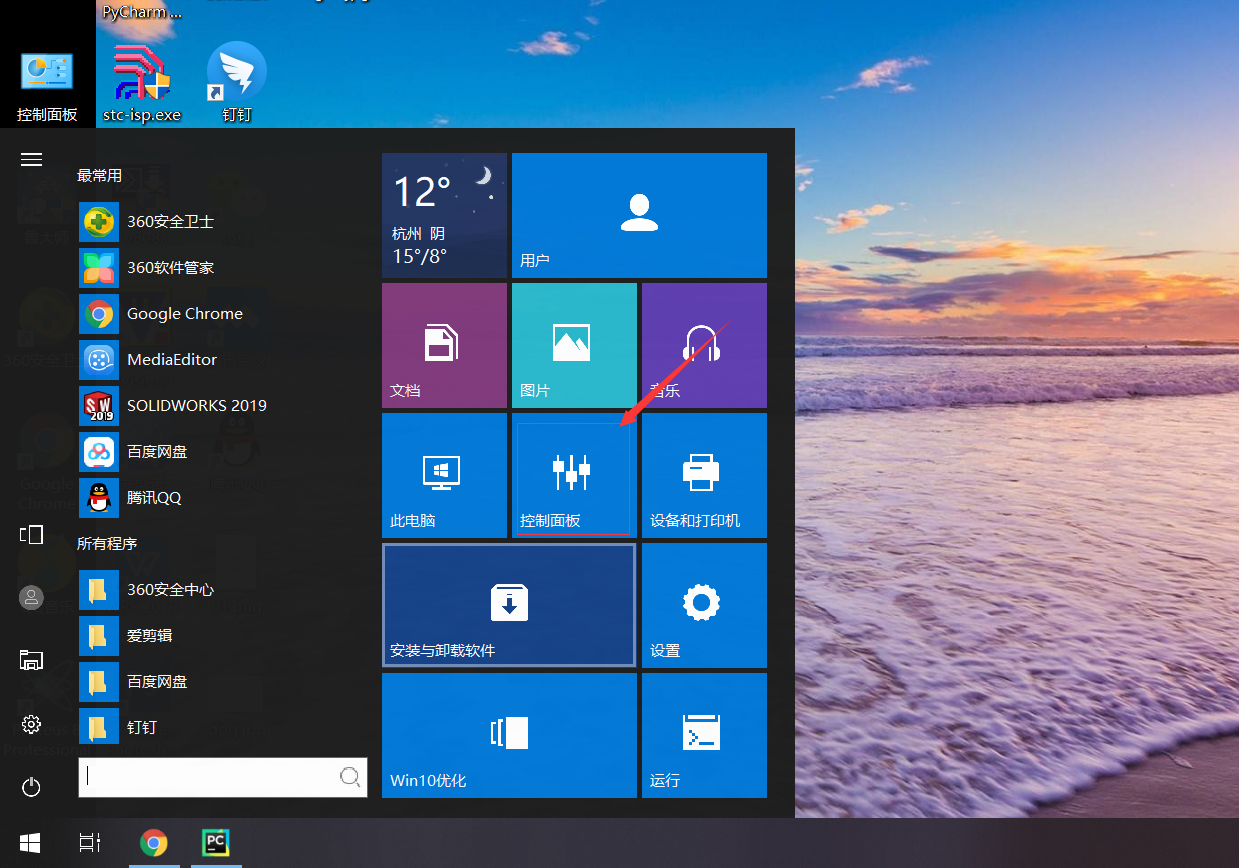Viewport: 1239px width, 868px height.
Task: Open the 用户 tile
Action: point(639,215)
